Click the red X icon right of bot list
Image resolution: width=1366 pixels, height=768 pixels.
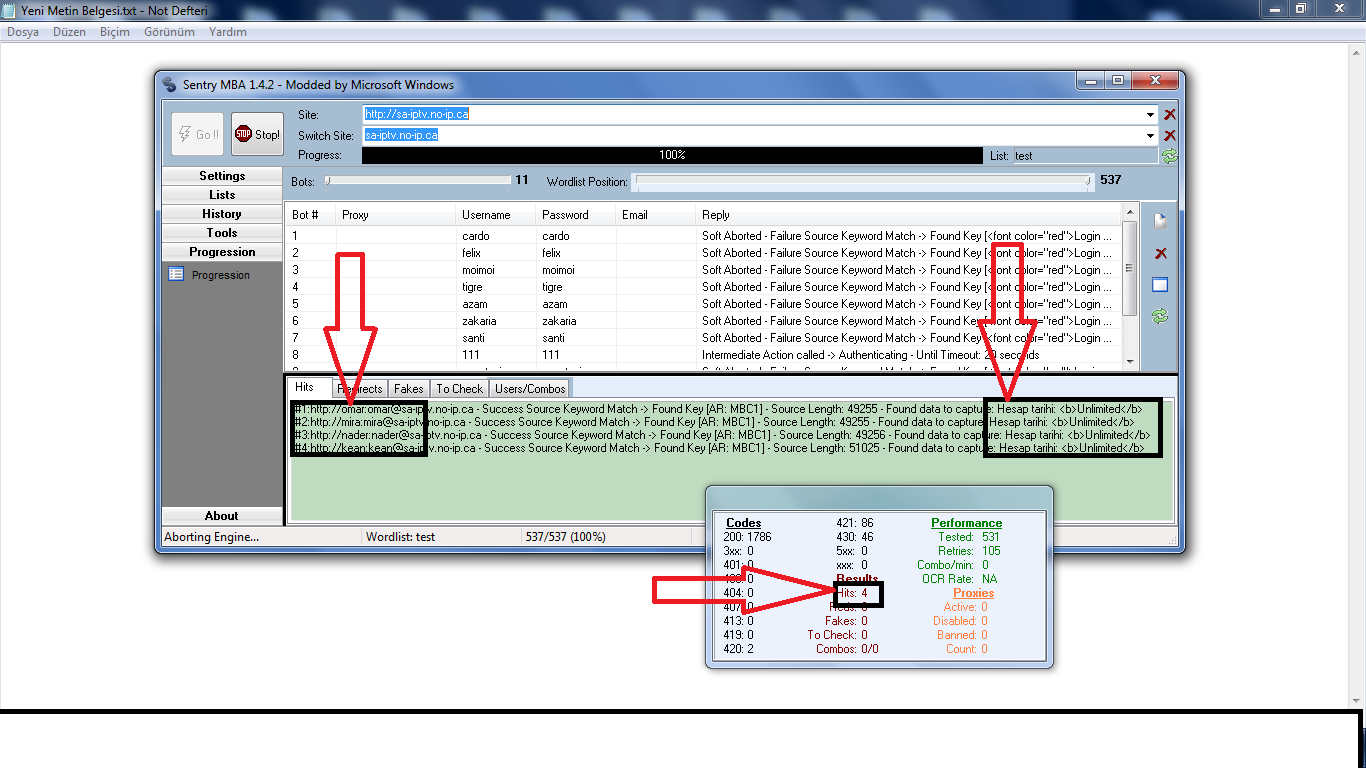[x=1160, y=254]
